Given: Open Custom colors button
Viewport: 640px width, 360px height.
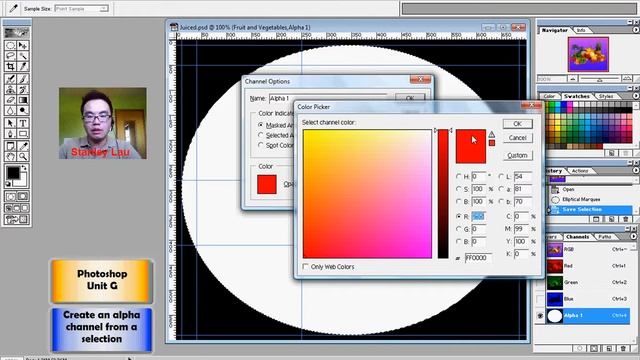Looking at the screenshot, I should (517, 156).
